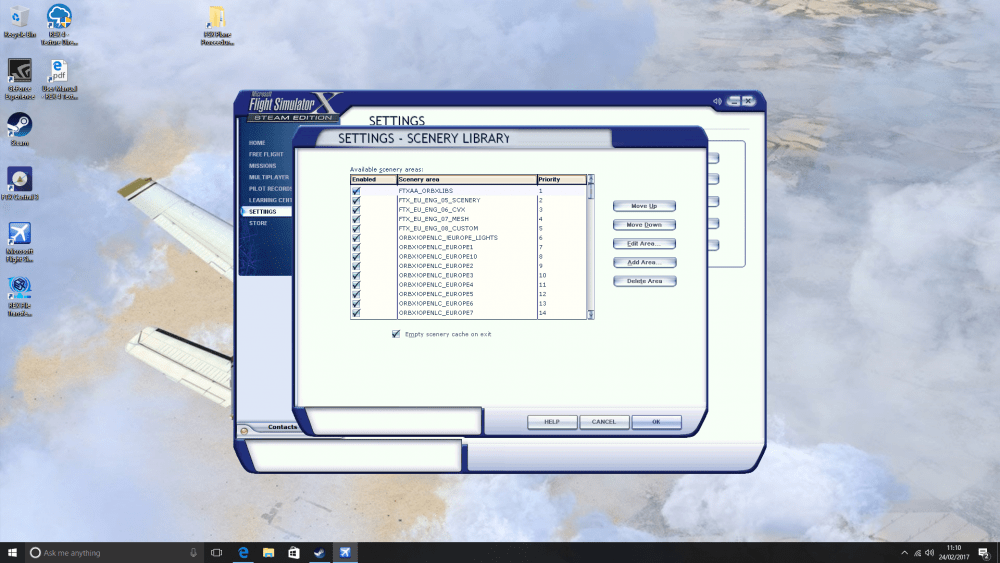
Task: Open Microsoft Edge from the taskbar
Action: (243, 553)
